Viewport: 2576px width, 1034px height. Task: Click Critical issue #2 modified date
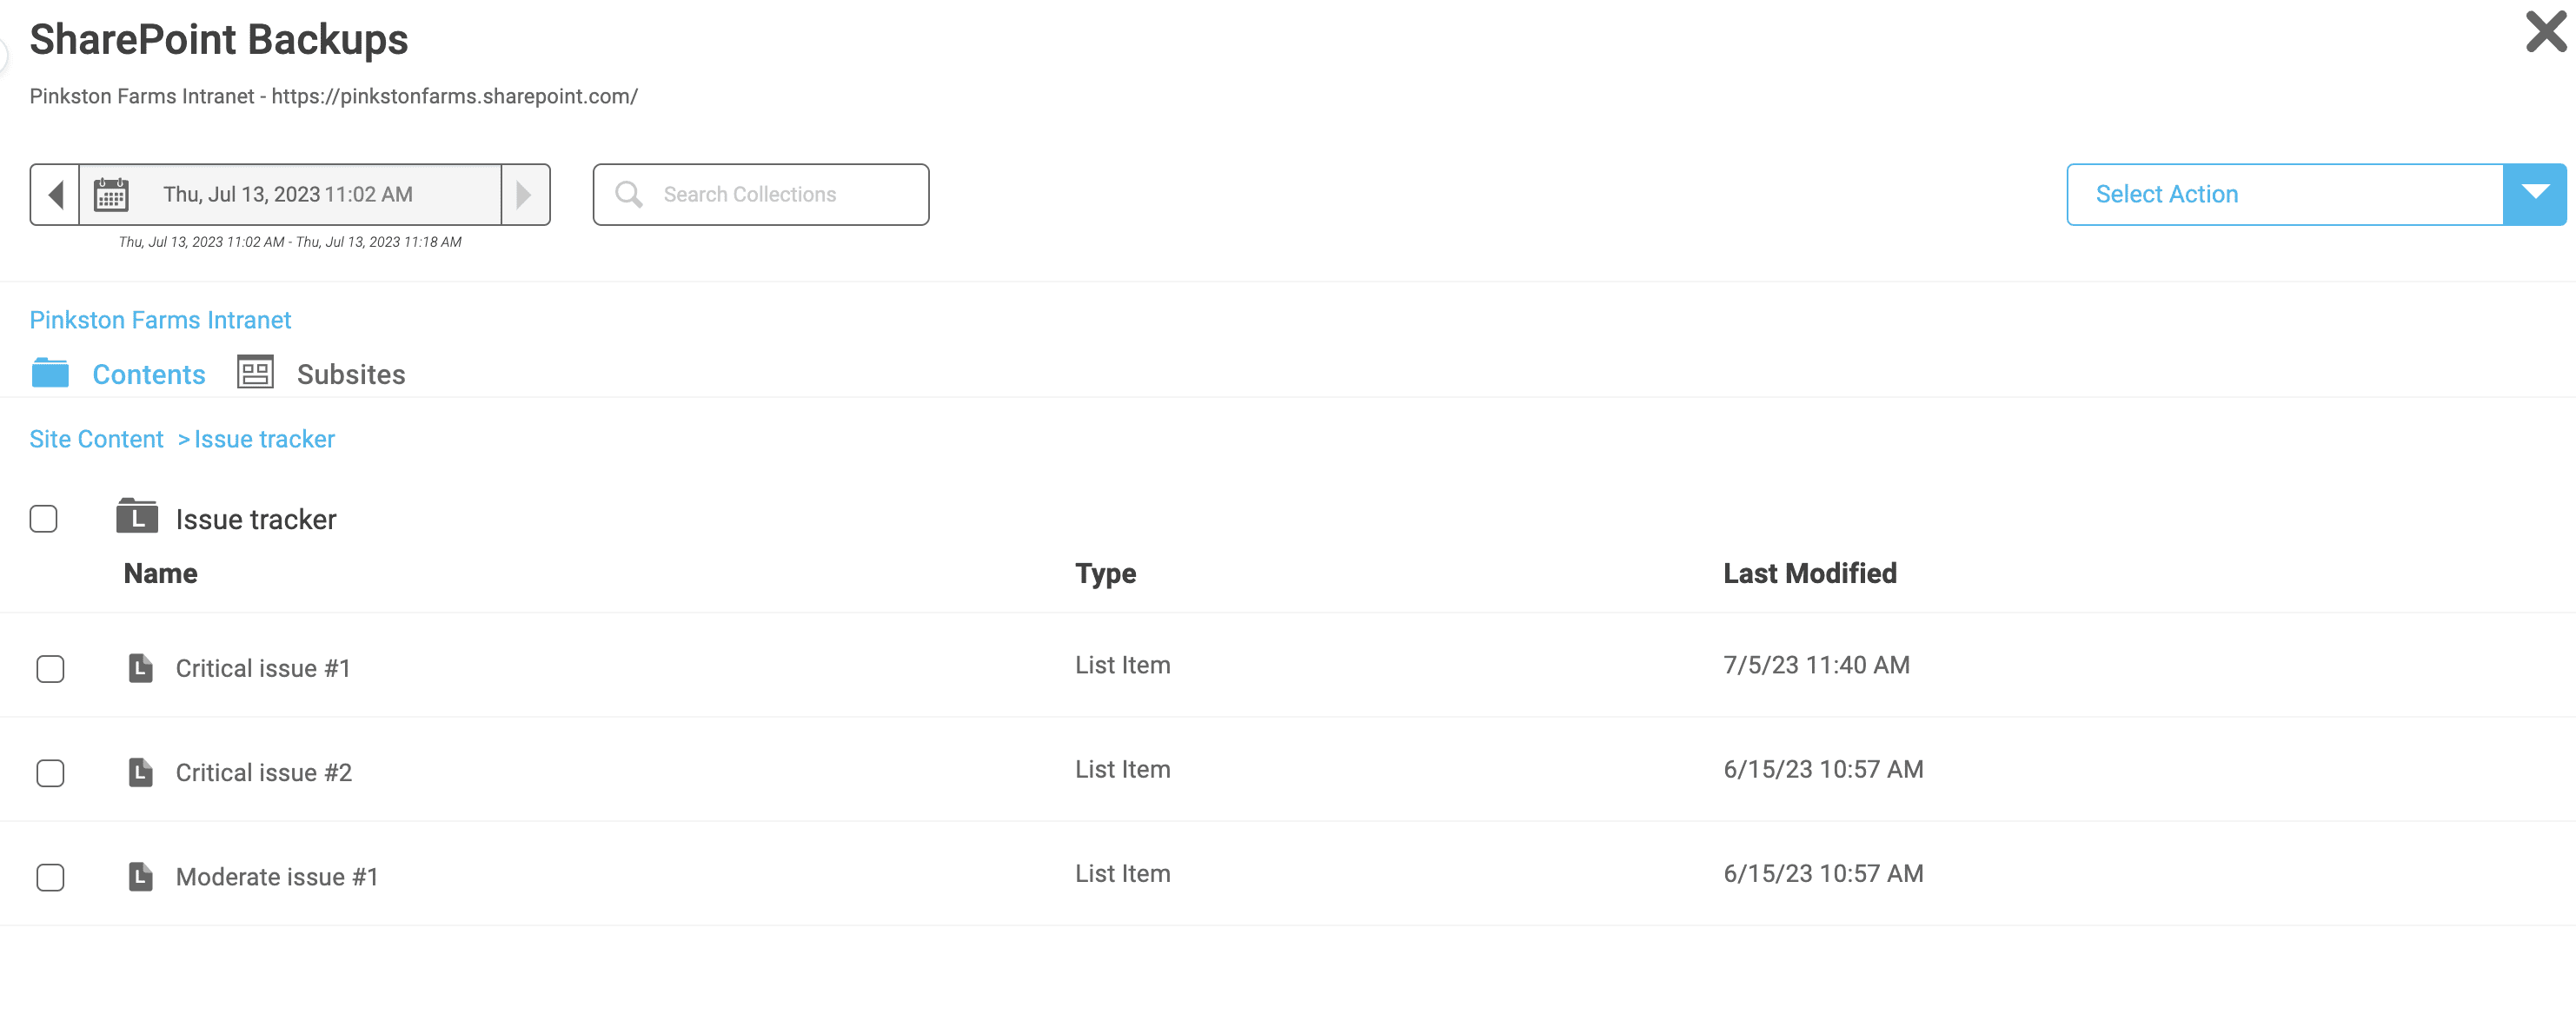pos(1823,769)
